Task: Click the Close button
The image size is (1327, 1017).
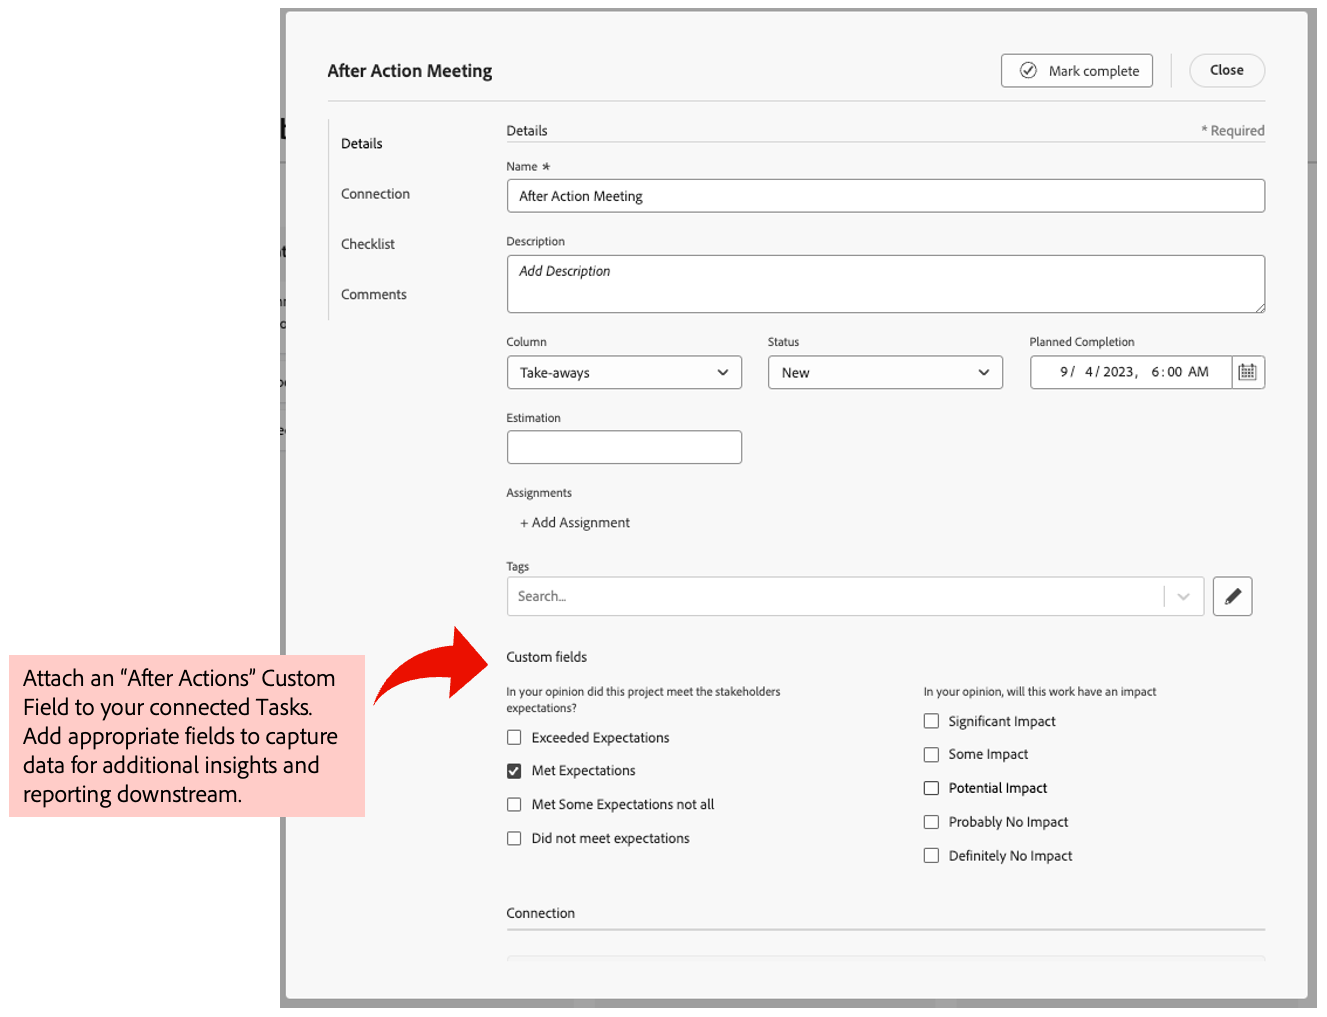Action: pyautogui.click(x=1226, y=70)
